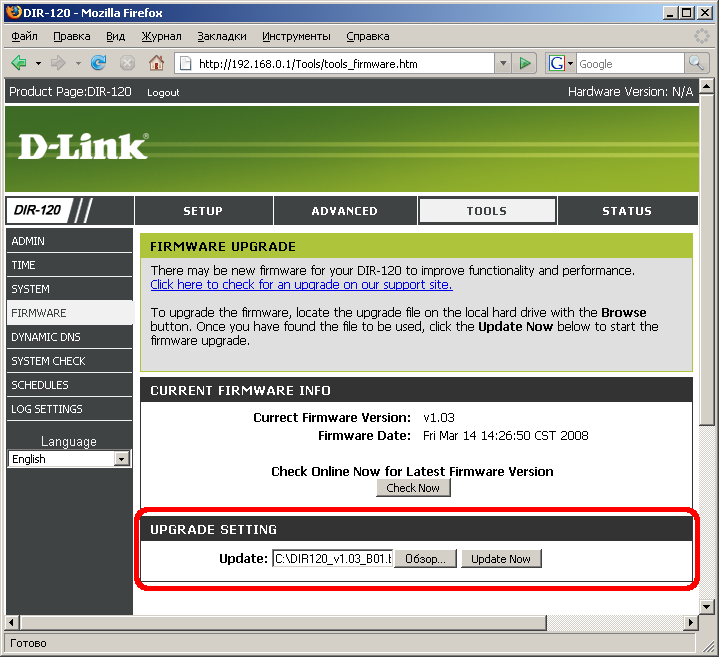Click the DIR-120 model badge
This screenshot has height=657, width=719.
[x=39, y=210]
